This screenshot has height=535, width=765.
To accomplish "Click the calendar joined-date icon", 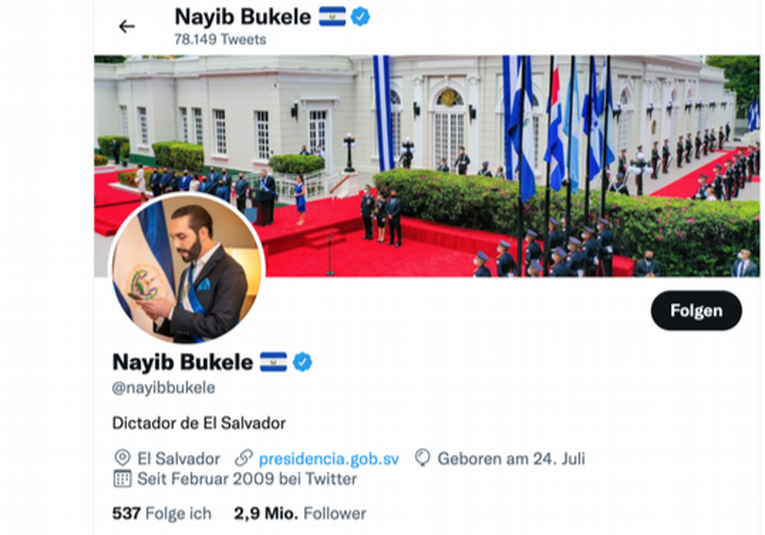I will click(122, 478).
